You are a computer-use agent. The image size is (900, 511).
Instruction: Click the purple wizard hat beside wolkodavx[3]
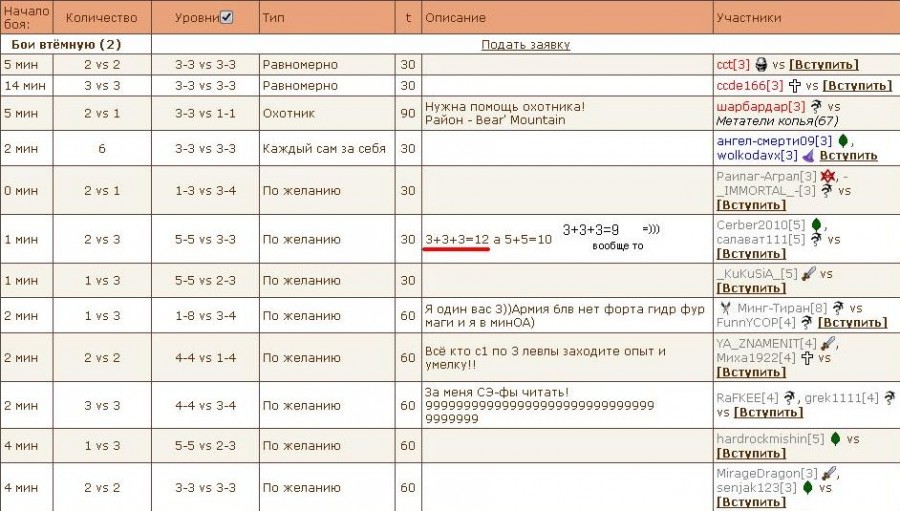click(807, 155)
